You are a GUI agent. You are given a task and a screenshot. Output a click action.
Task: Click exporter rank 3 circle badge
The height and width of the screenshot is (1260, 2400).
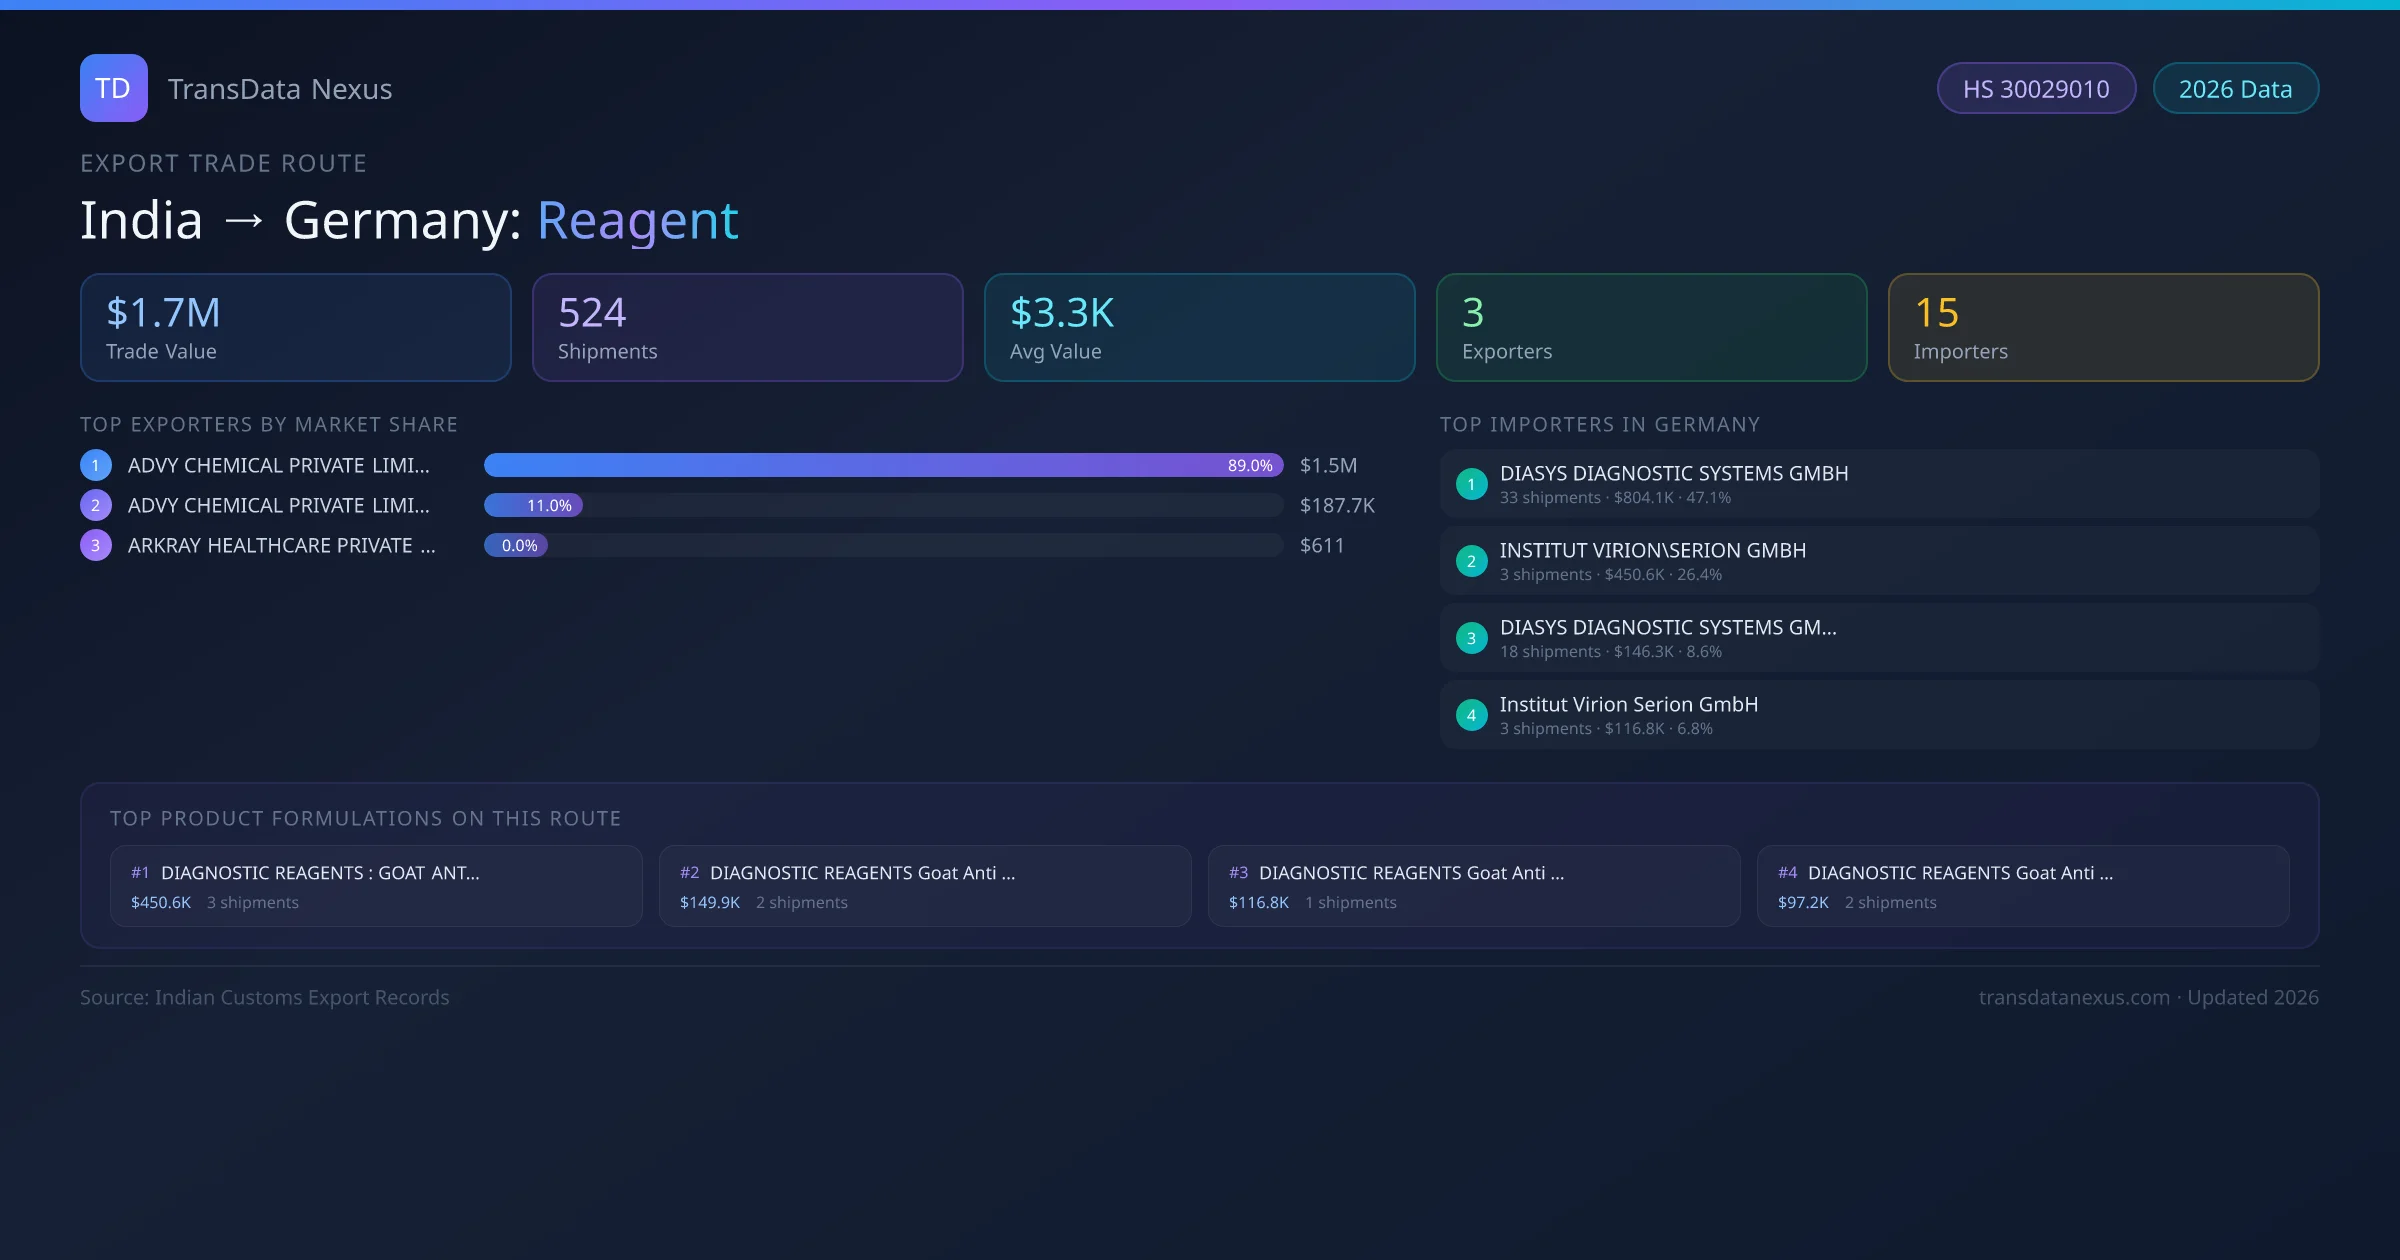[x=96, y=545]
